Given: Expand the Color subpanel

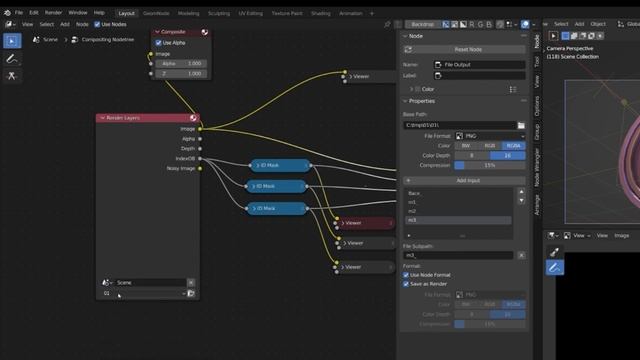Looking at the screenshot, I should (411, 89).
